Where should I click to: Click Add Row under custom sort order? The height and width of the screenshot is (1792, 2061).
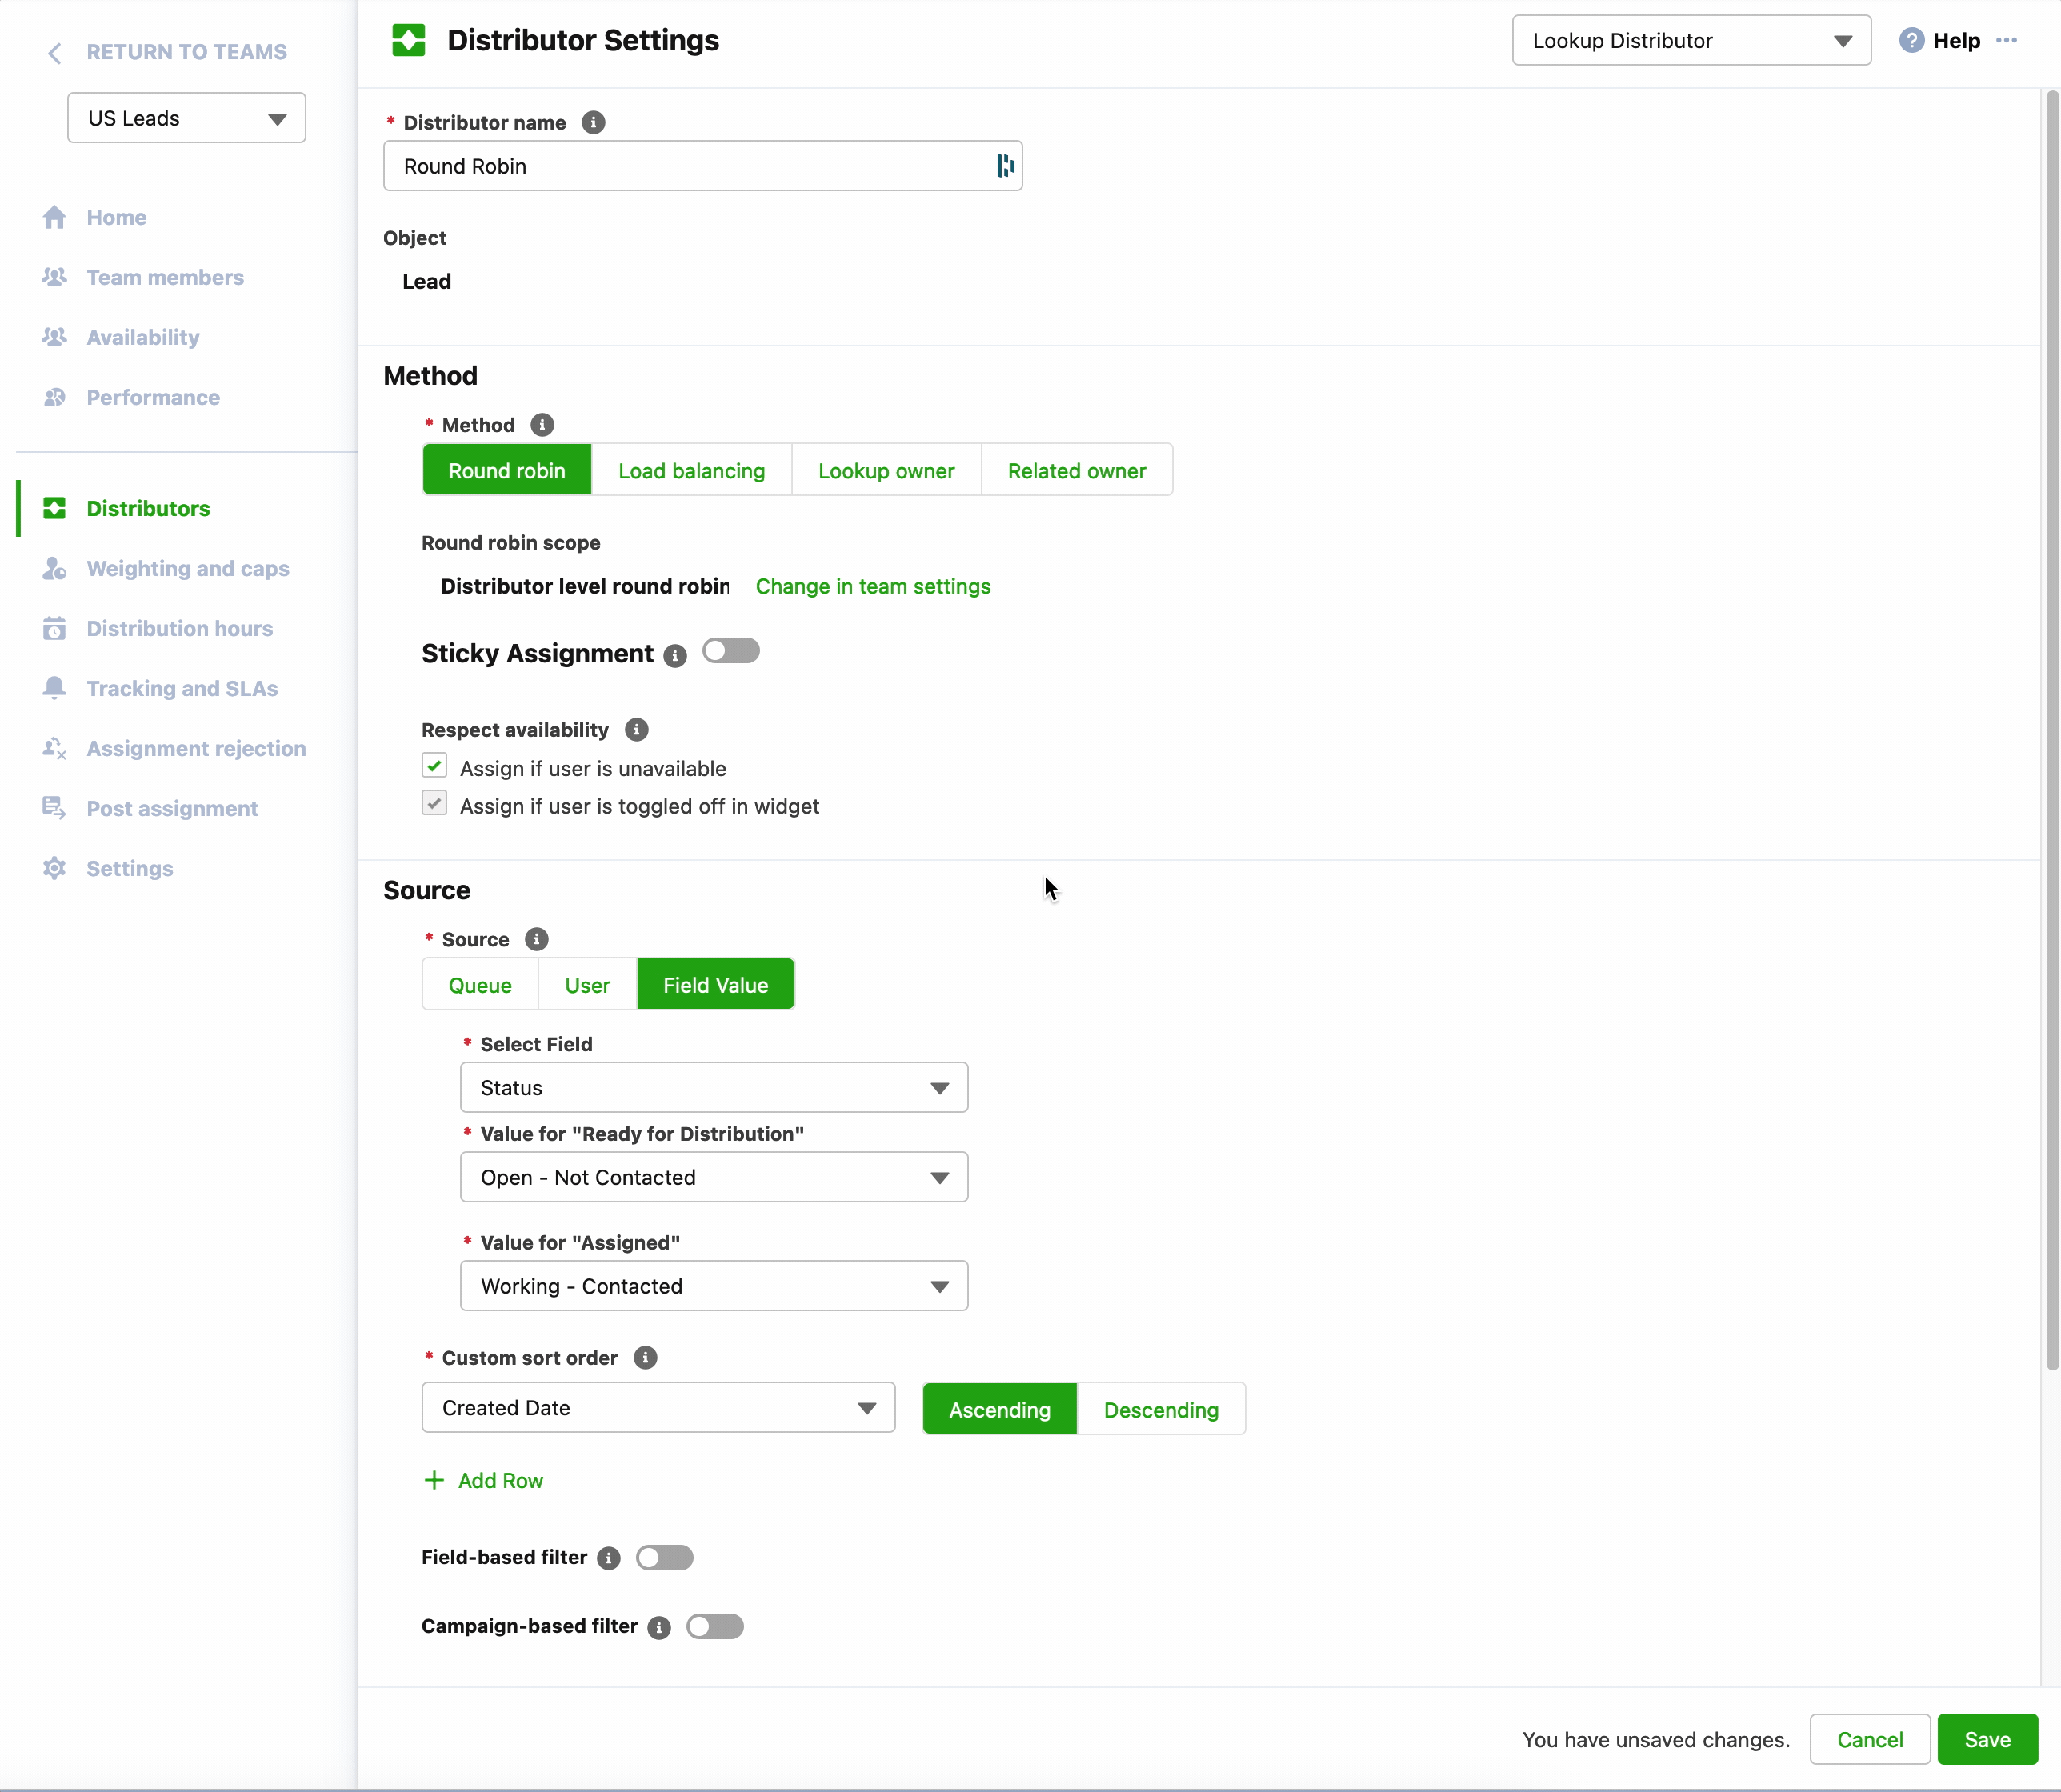click(x=484, y=1480)
